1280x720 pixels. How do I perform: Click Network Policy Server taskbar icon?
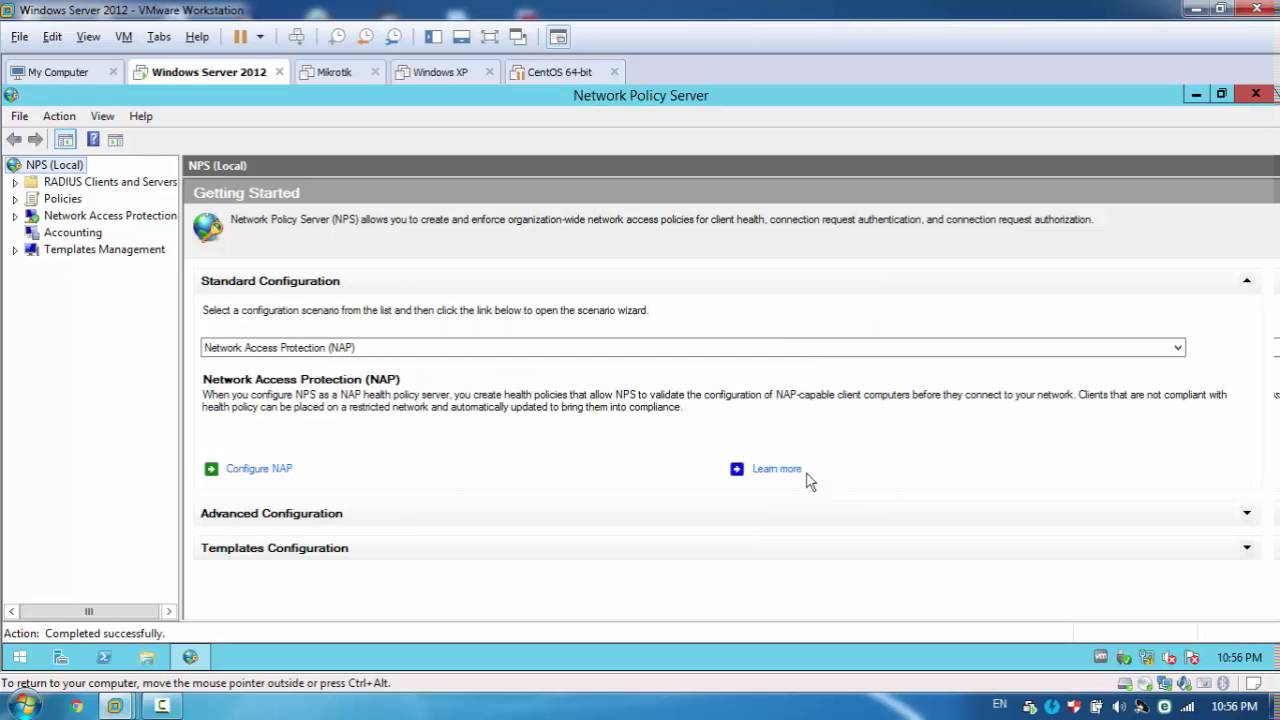190,657
